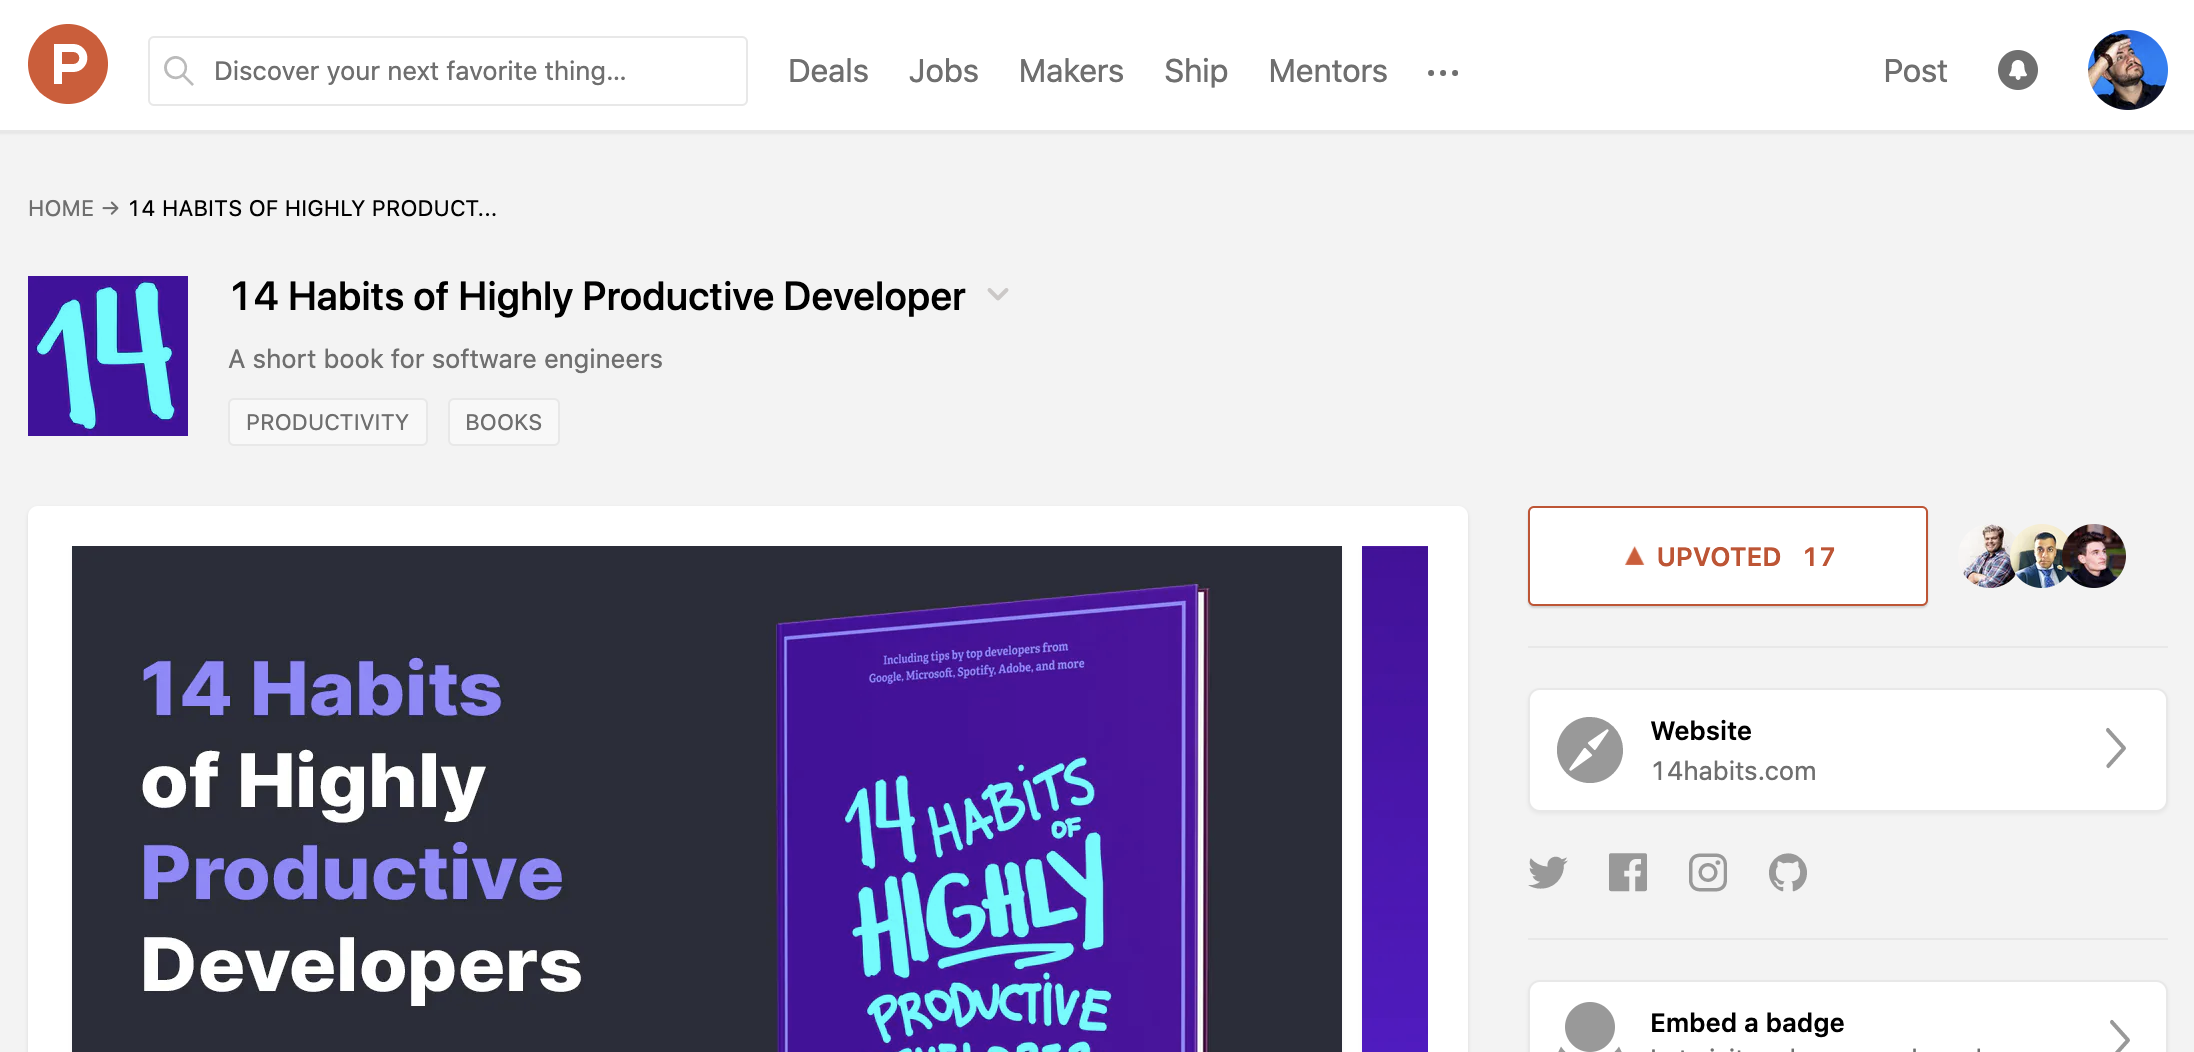
Task: Select Ship in the navigation
Action: coord(1196,71)
